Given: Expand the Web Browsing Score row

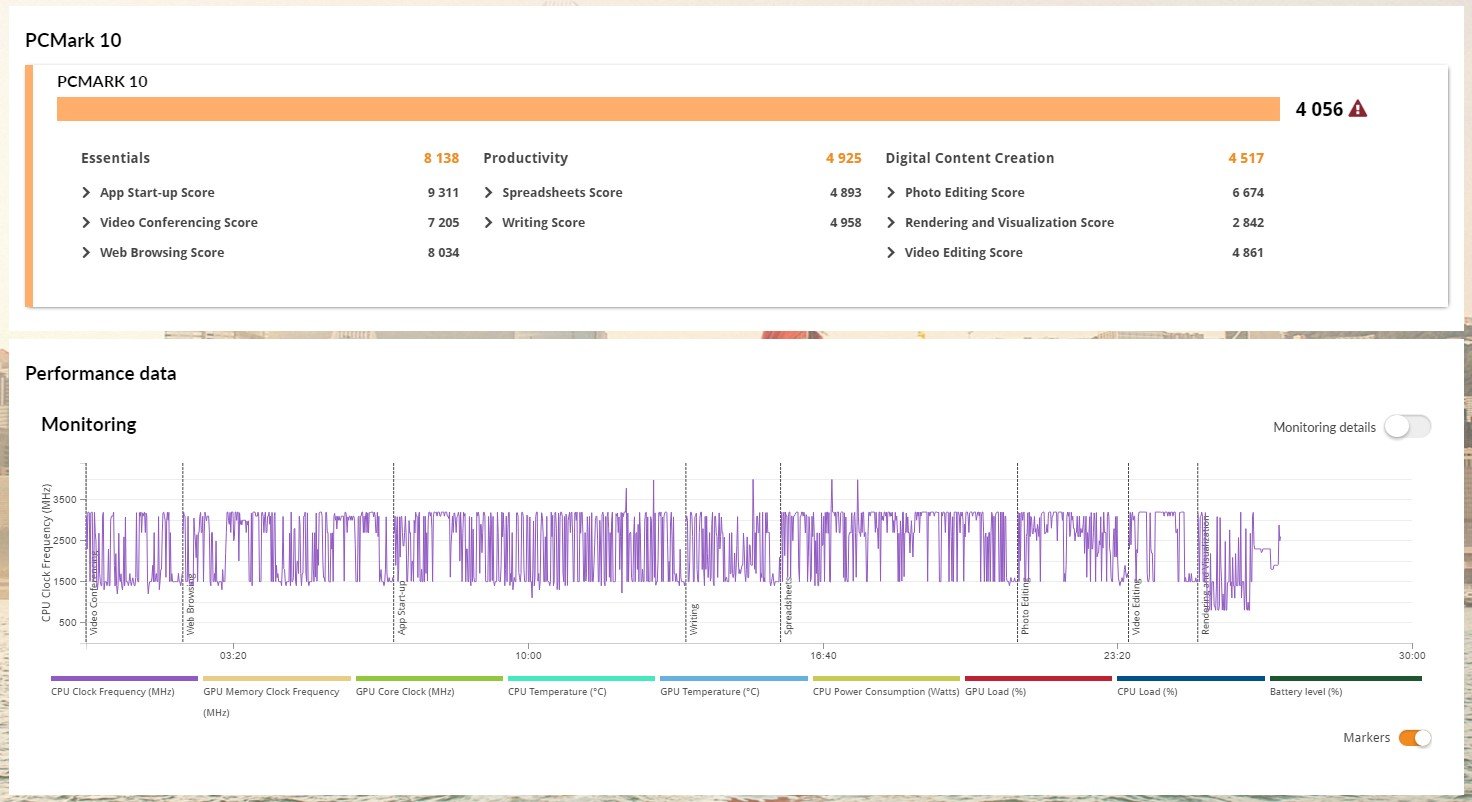Looking at the screenshot, I should [x=87, y=253].
